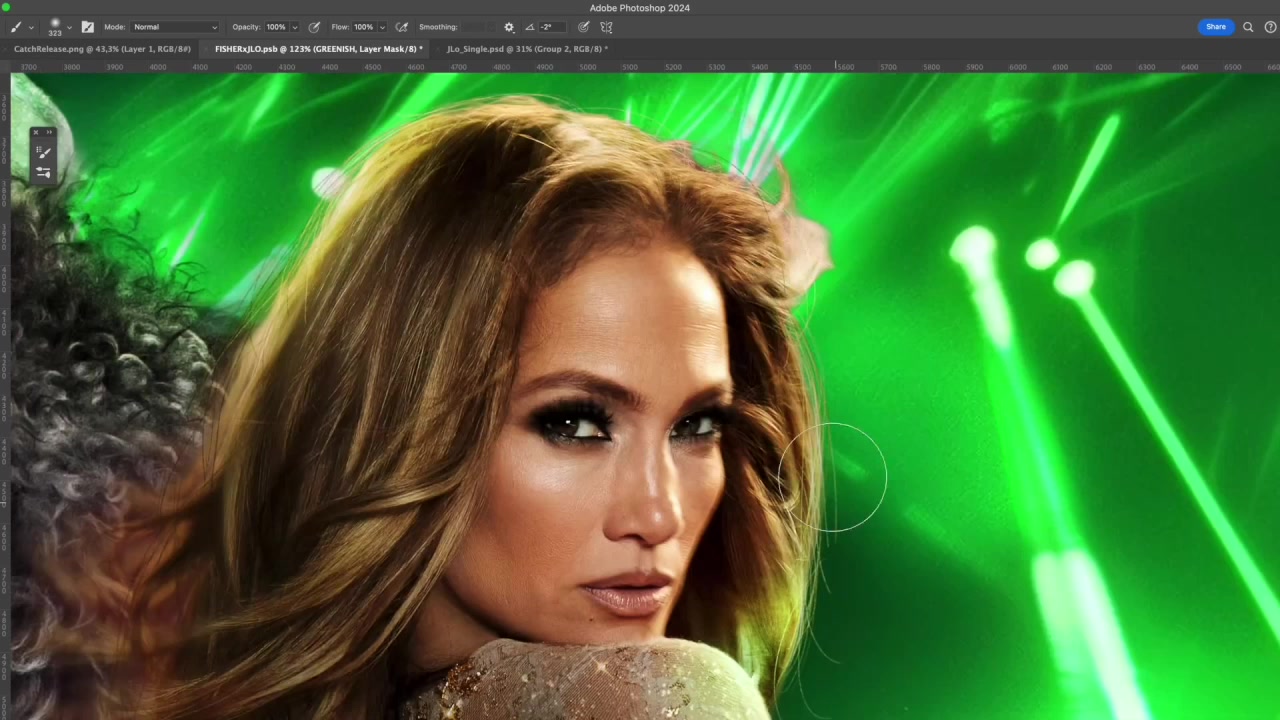
Task: Close the FISHERxJLO.psb tab
Action: (207, 49)
